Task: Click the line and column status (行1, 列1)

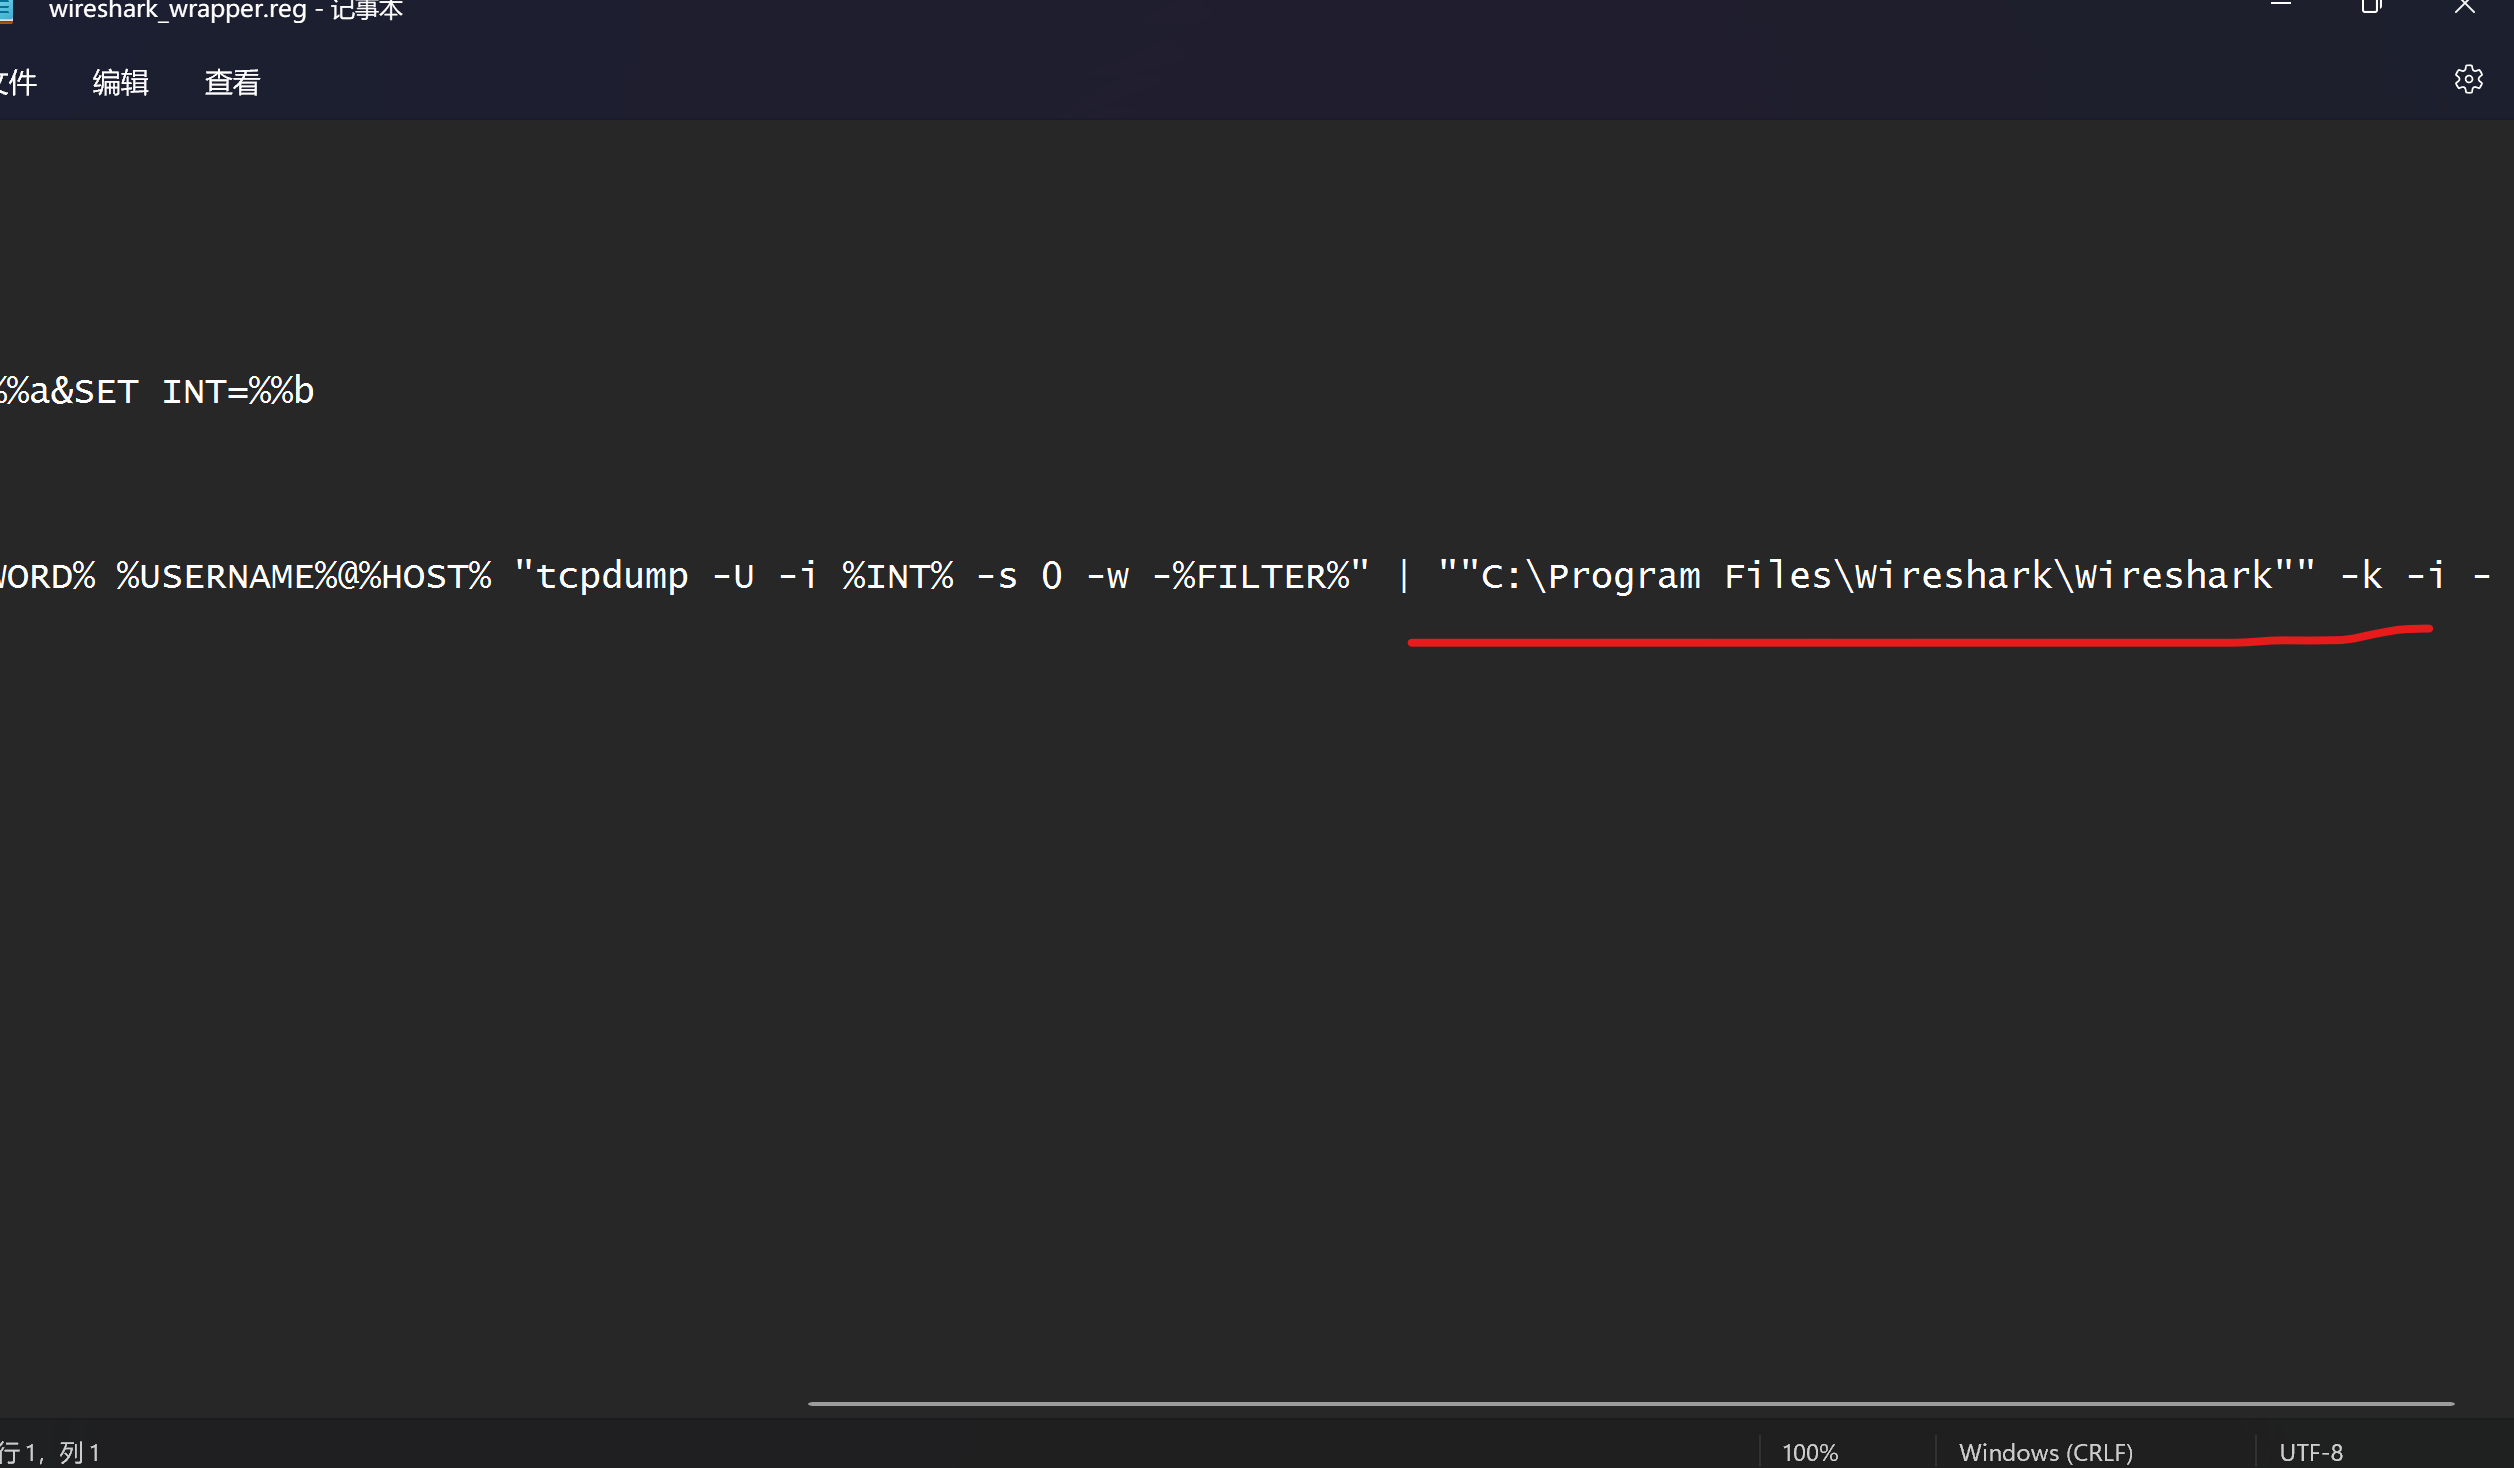Action: point(50,1452)
